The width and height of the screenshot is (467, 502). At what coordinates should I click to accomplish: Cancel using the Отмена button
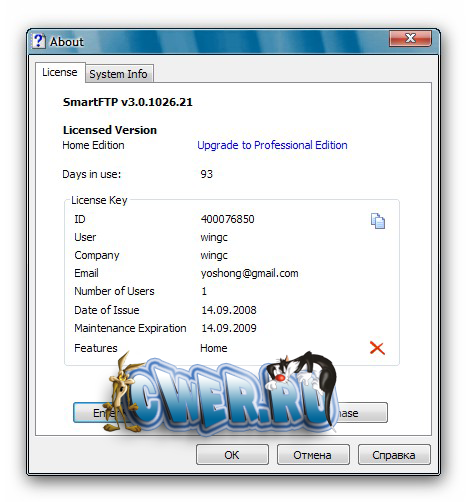click(313, 455)
